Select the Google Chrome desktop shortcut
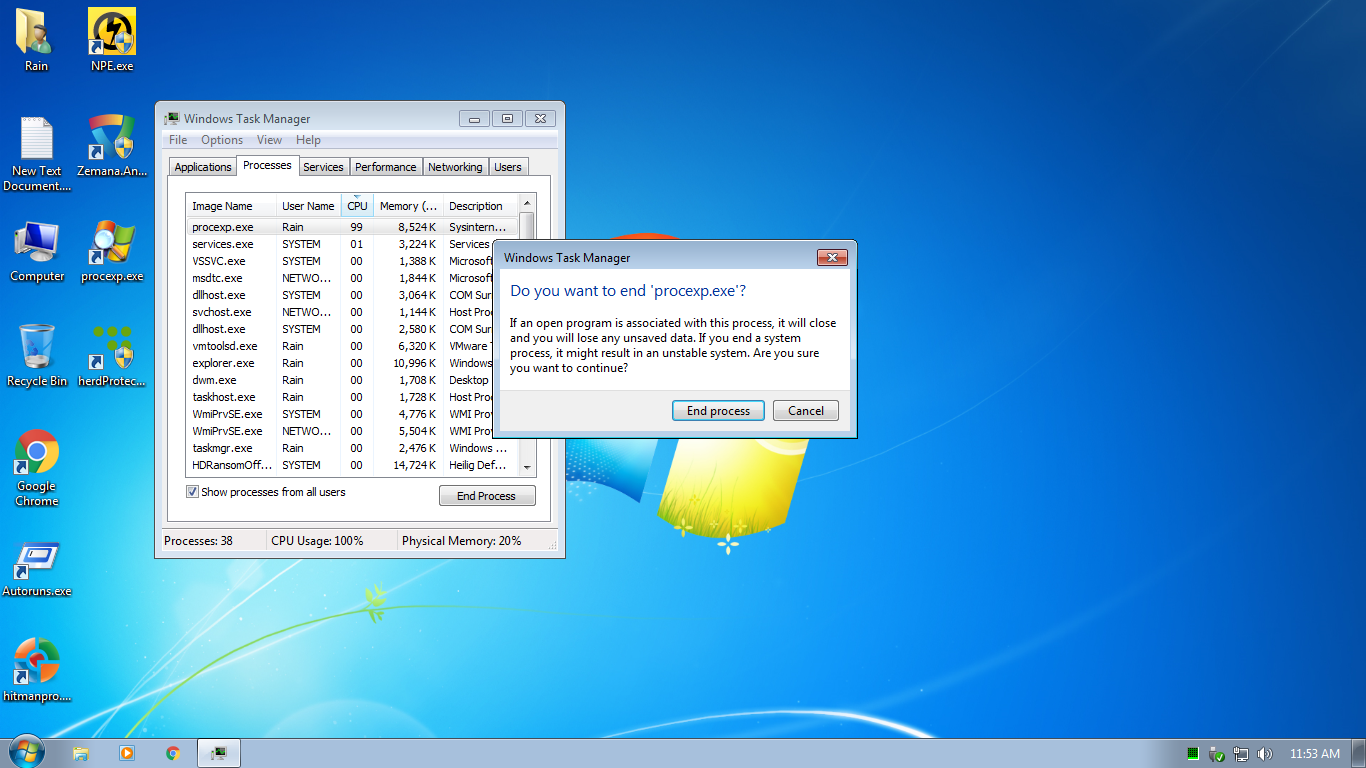The width and height of the screenshot is (1366, 768). 37,468
